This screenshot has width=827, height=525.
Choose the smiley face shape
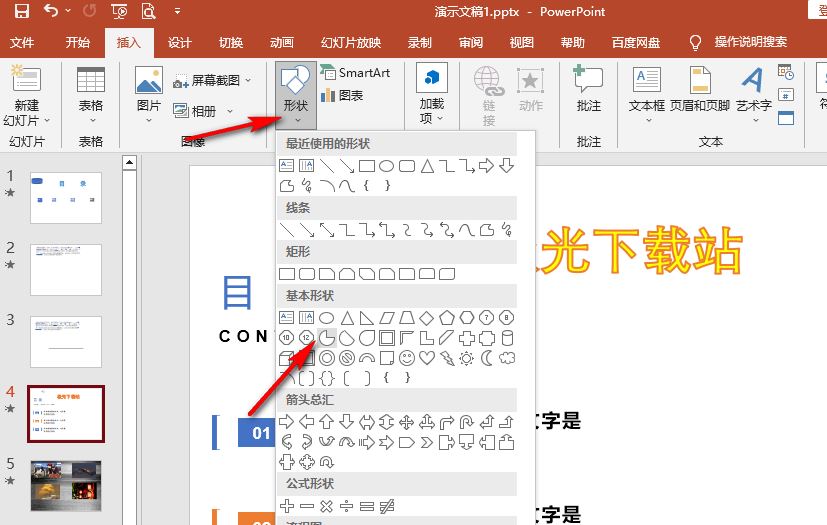(406, 357)
